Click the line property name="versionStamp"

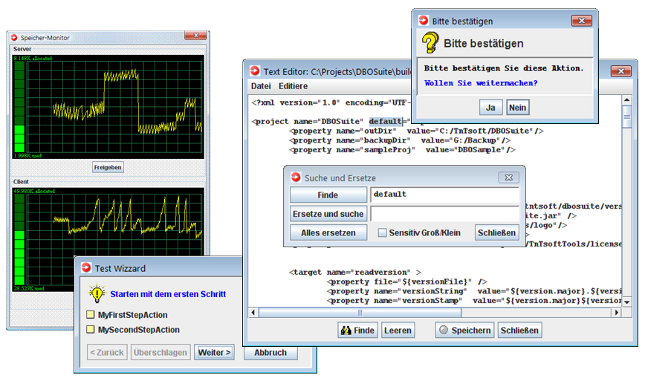click(x=474, y=301)
